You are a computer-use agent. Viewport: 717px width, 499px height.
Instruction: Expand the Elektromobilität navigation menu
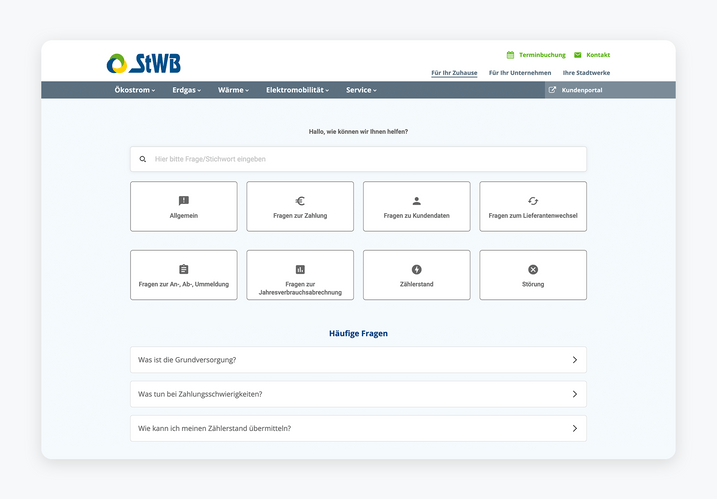297,90
